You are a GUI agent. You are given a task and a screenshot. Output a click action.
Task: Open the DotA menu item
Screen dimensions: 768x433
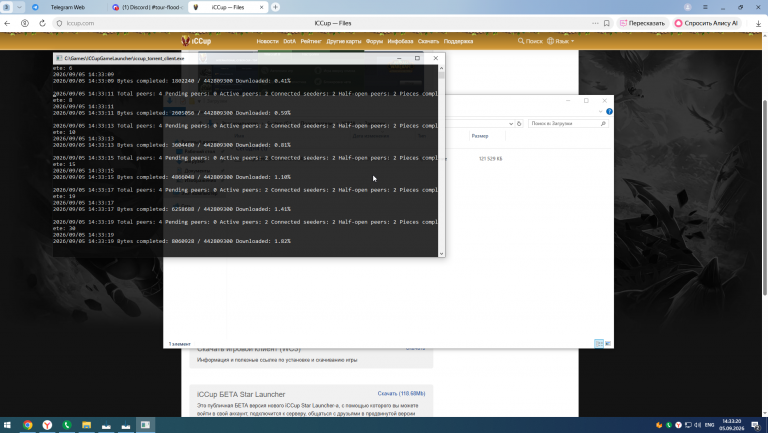(289, 42)
